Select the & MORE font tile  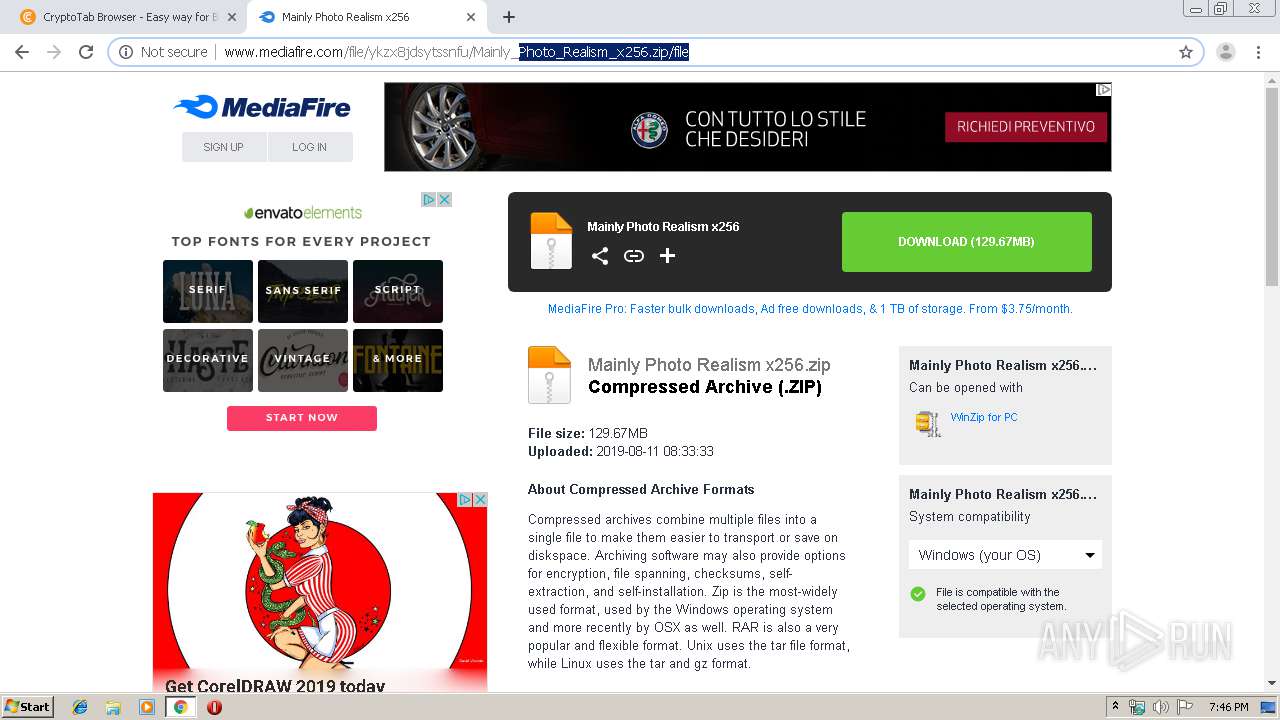click(x=398, y=360)
